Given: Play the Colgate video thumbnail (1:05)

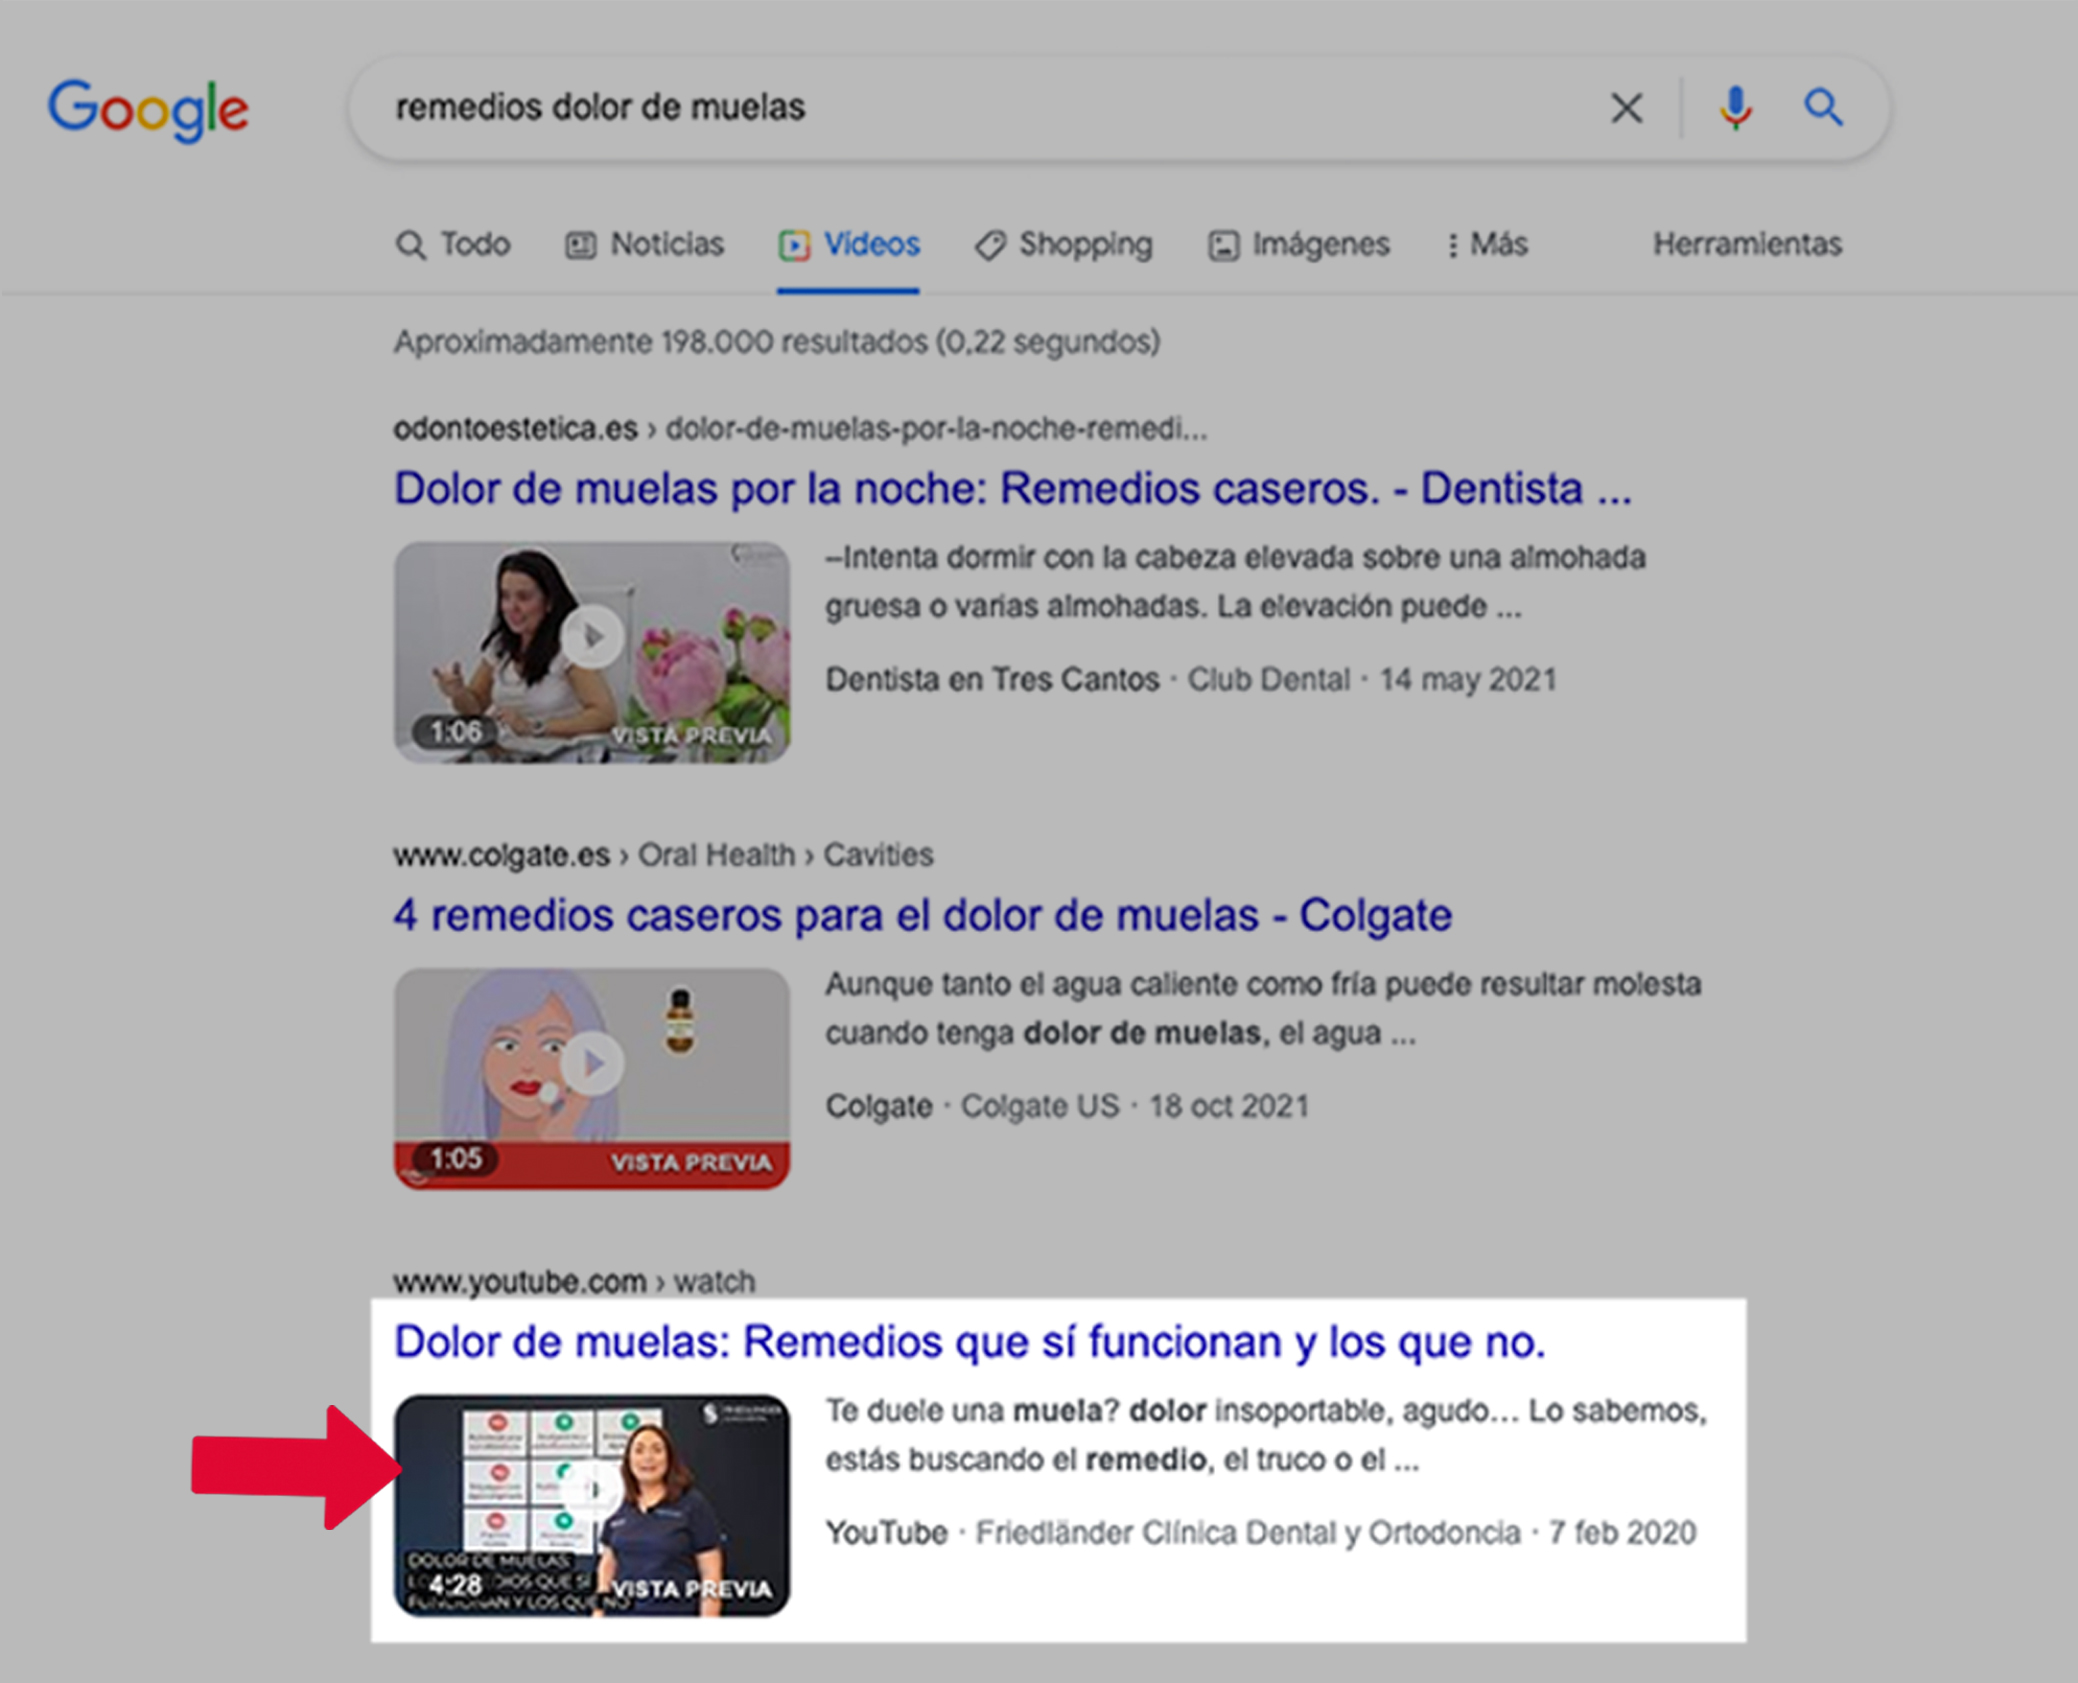Looking at the screenshot, I should click(x=591, y=1079).
